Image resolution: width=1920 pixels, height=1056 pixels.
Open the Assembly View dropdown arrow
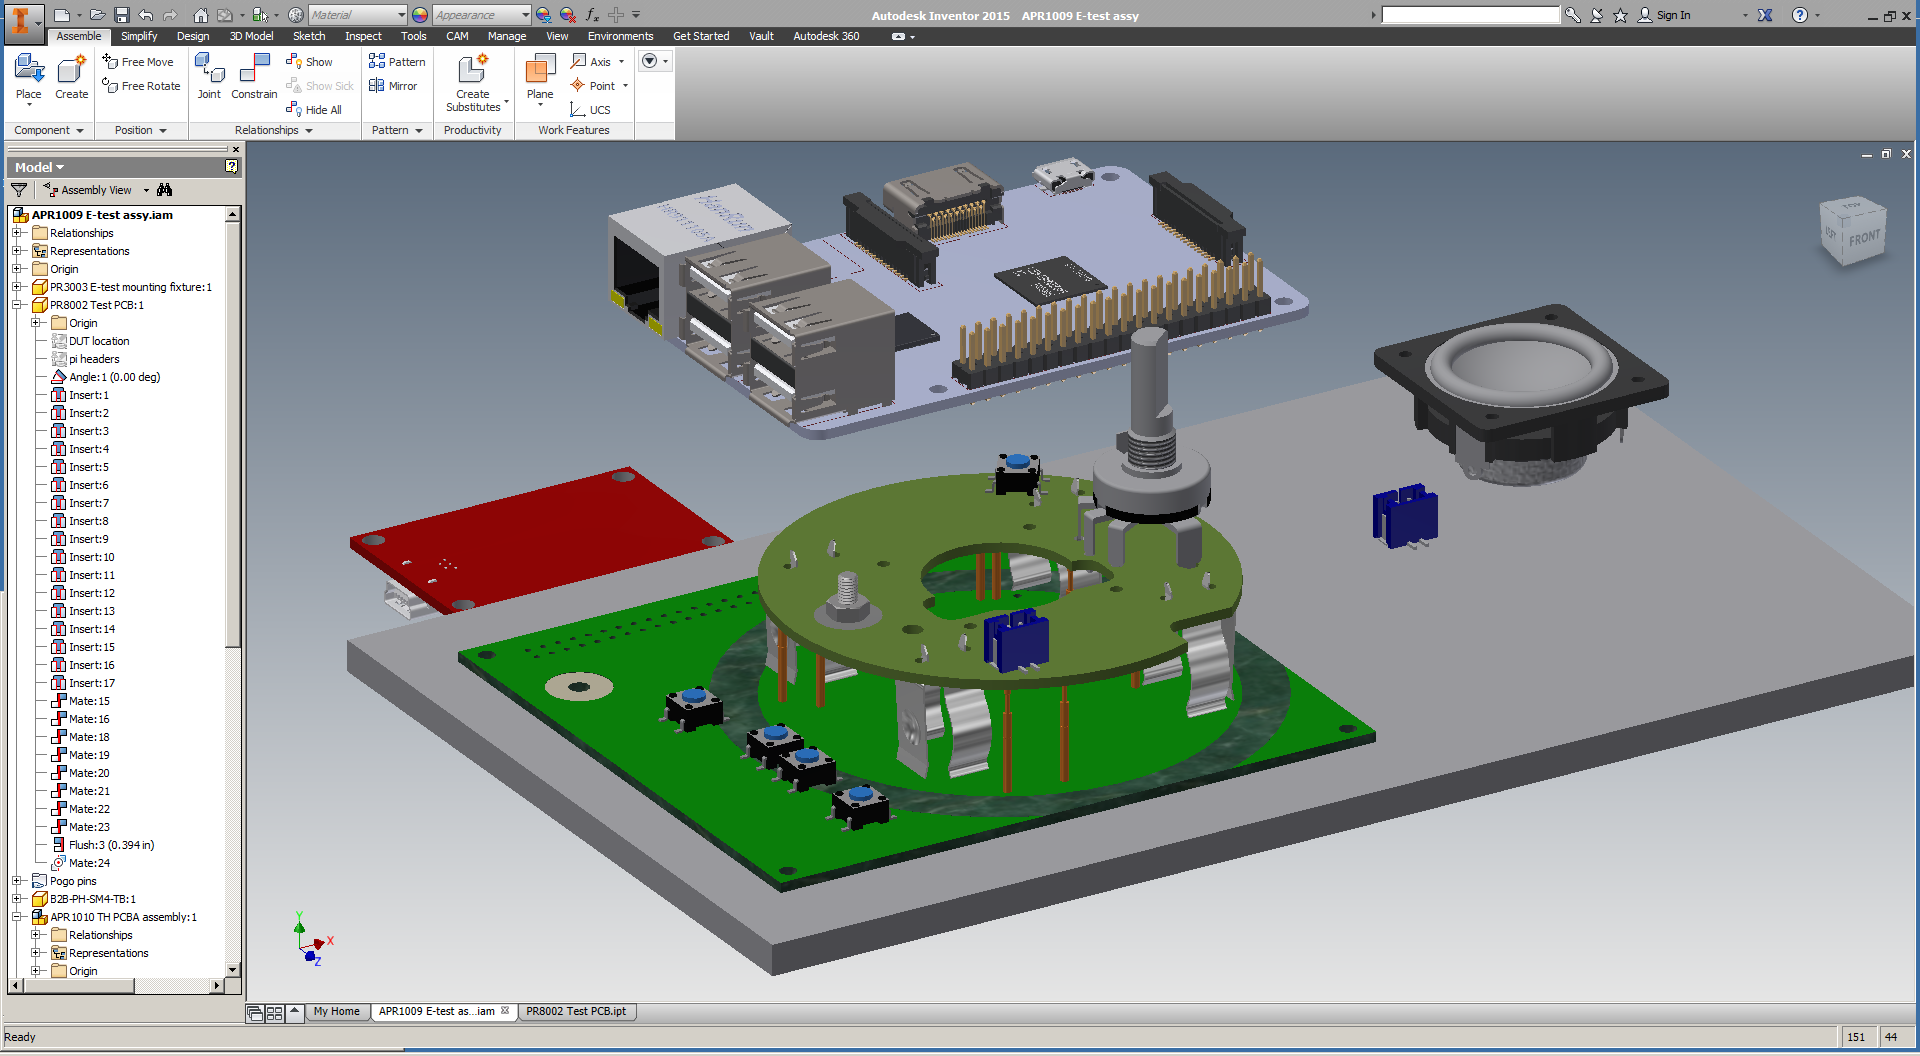tap(146, 190)
